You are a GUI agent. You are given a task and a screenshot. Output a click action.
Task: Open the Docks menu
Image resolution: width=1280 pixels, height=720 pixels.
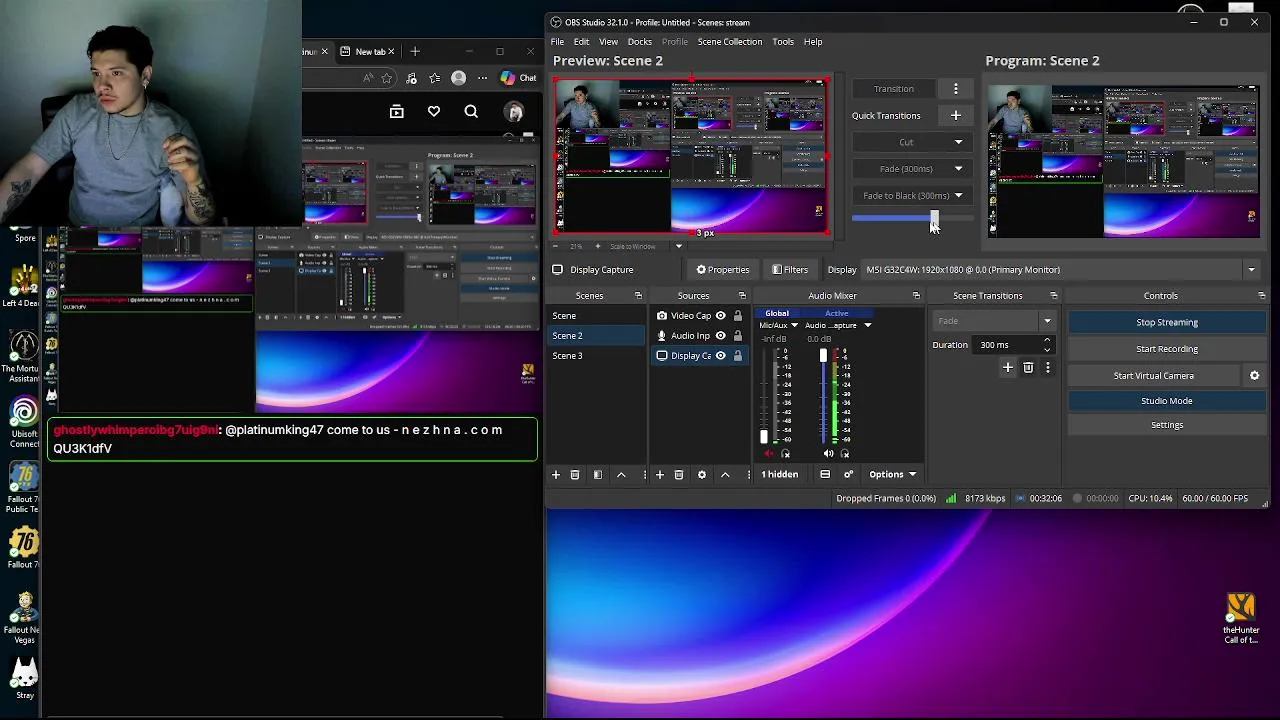[x=639, y=42]
